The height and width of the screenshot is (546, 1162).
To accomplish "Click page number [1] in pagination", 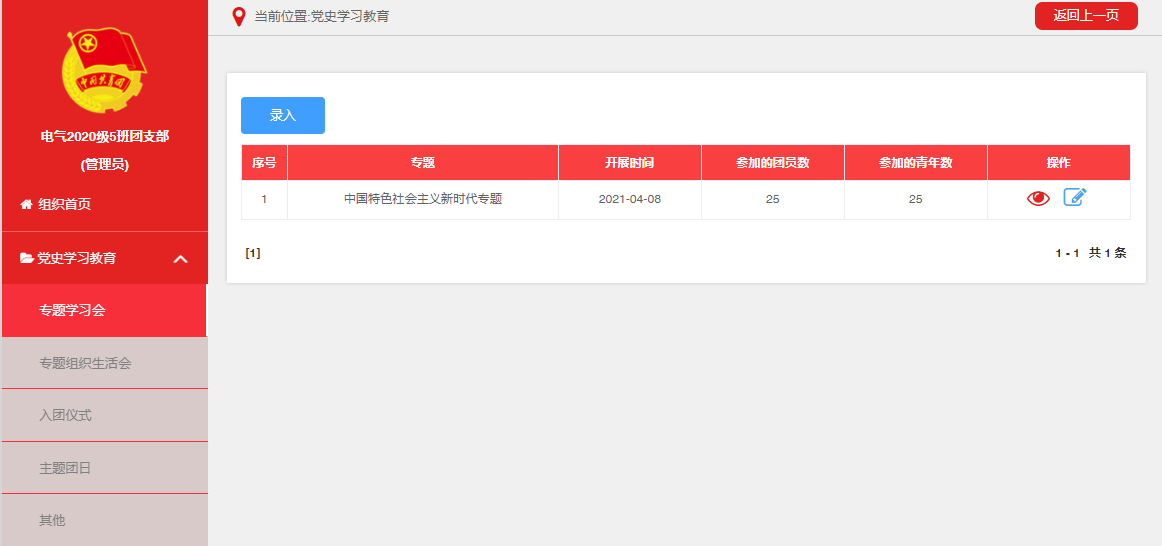I will [253, 253].
